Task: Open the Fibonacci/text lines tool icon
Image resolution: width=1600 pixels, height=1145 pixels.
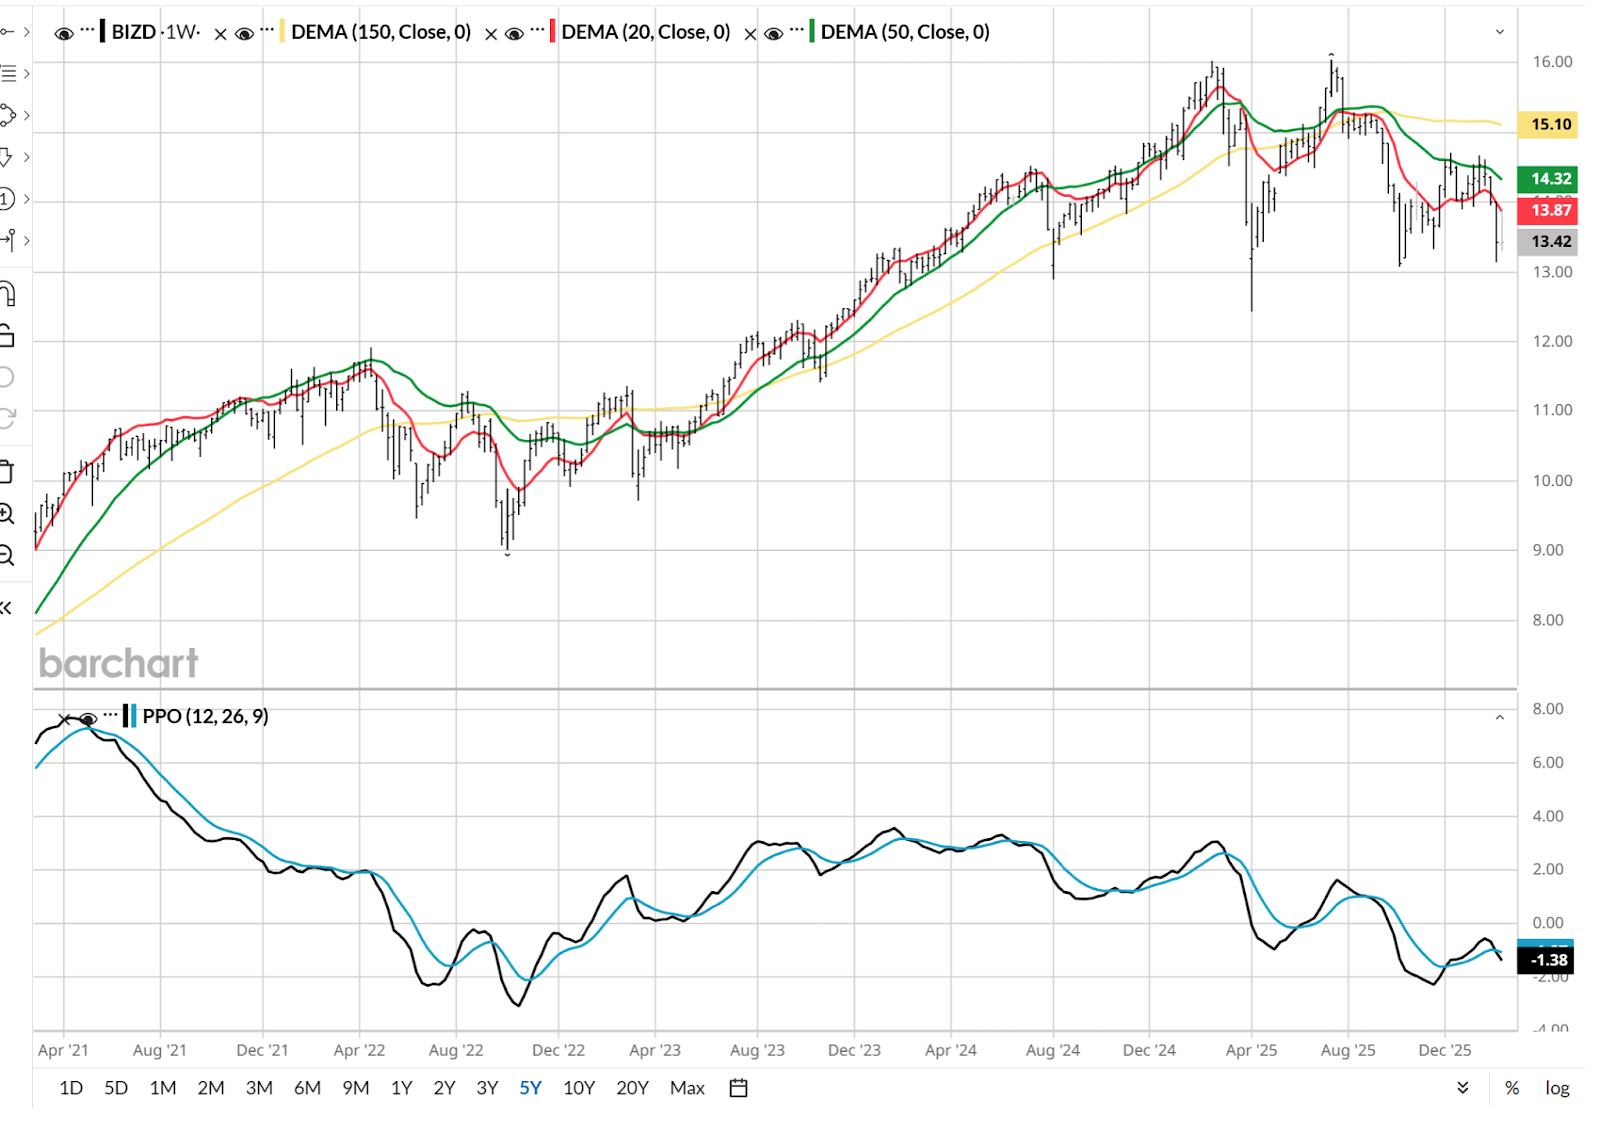Action: [x=7, y=73]
